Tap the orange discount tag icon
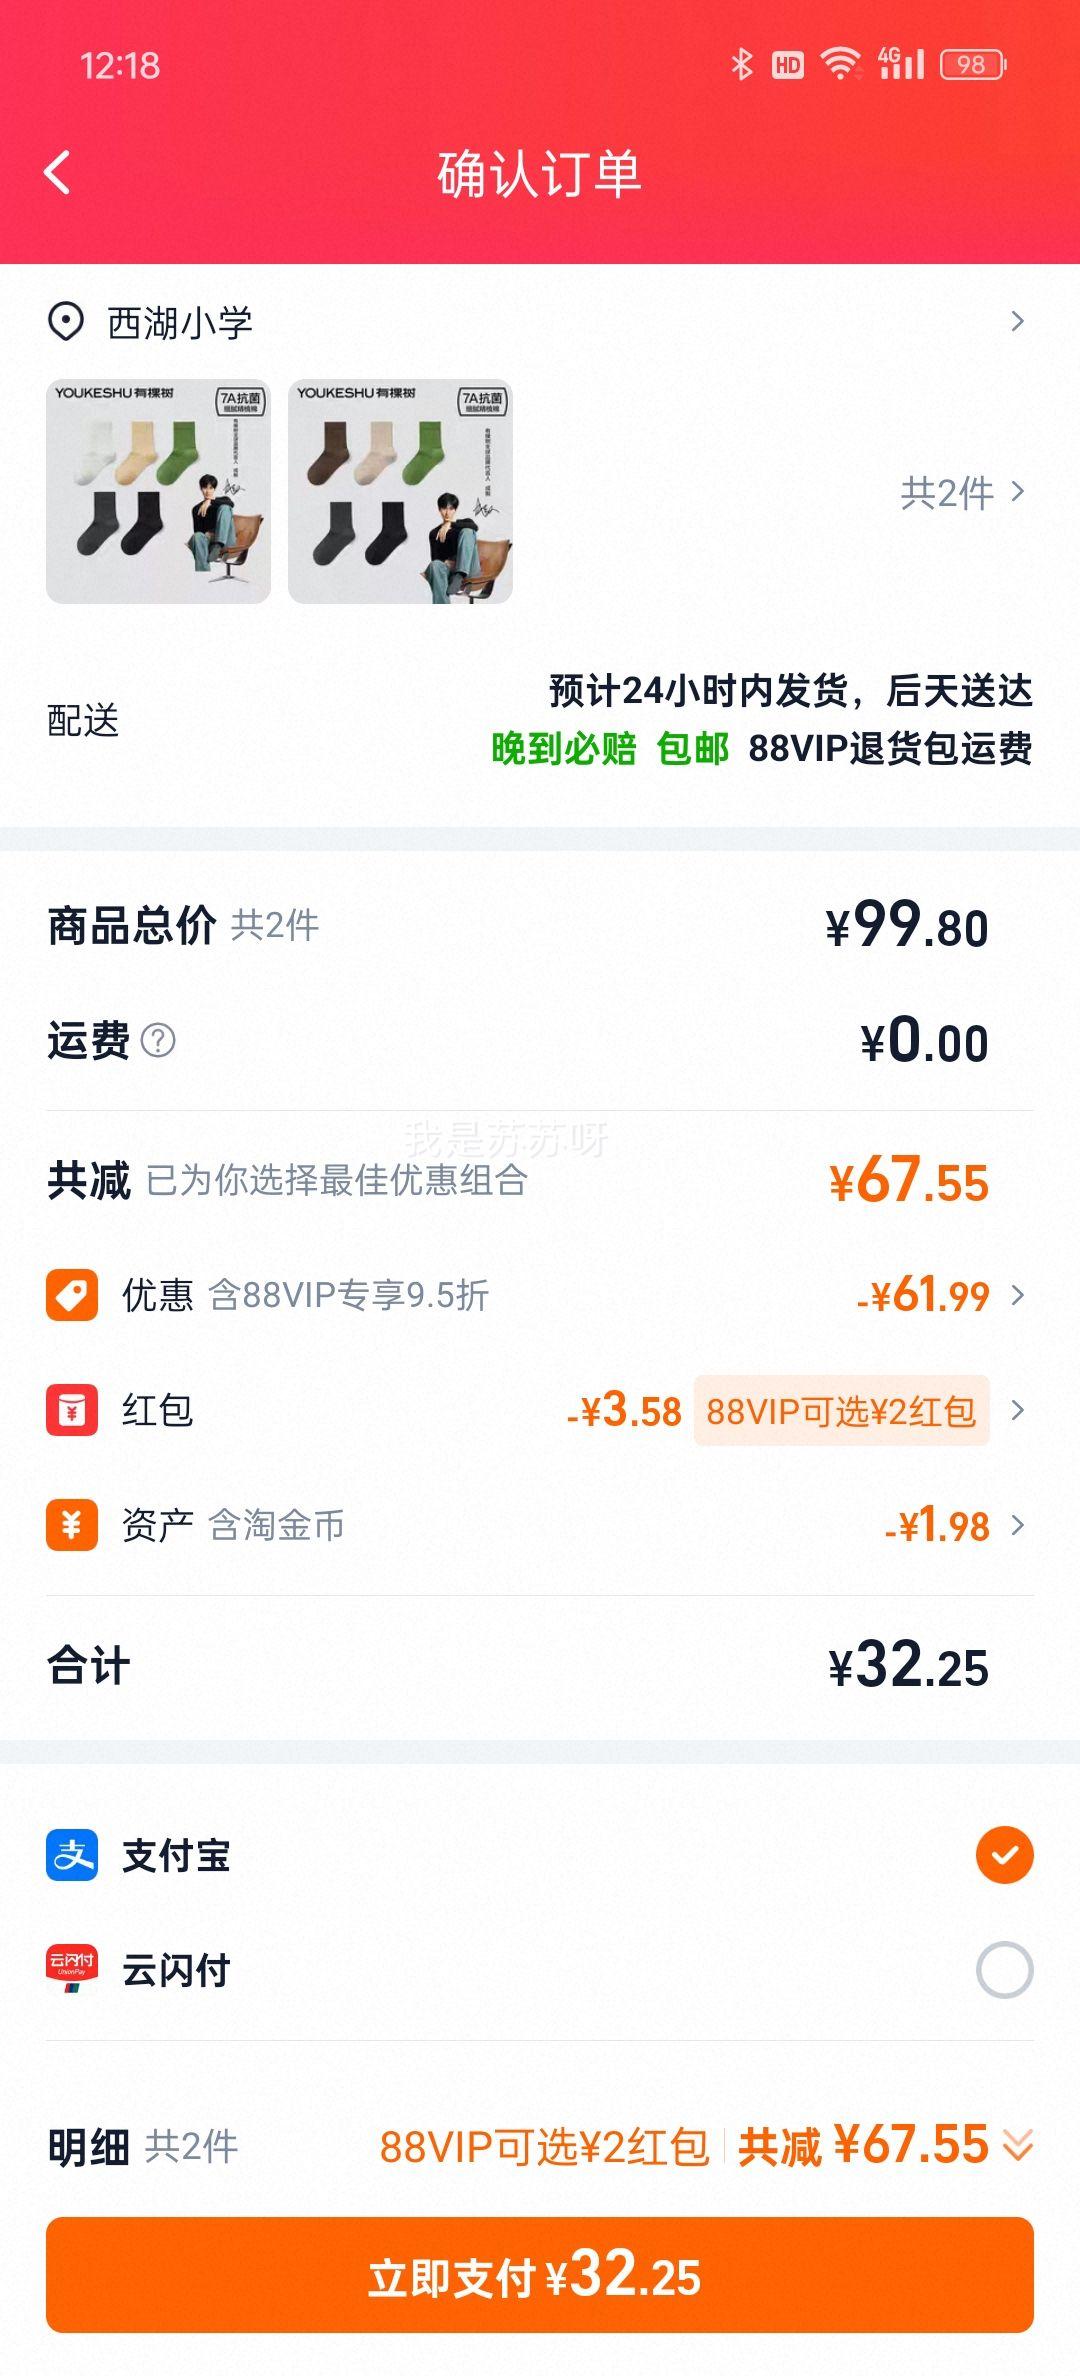Viewport: 1080px width, 2376px height. [x=72, y=1295]
